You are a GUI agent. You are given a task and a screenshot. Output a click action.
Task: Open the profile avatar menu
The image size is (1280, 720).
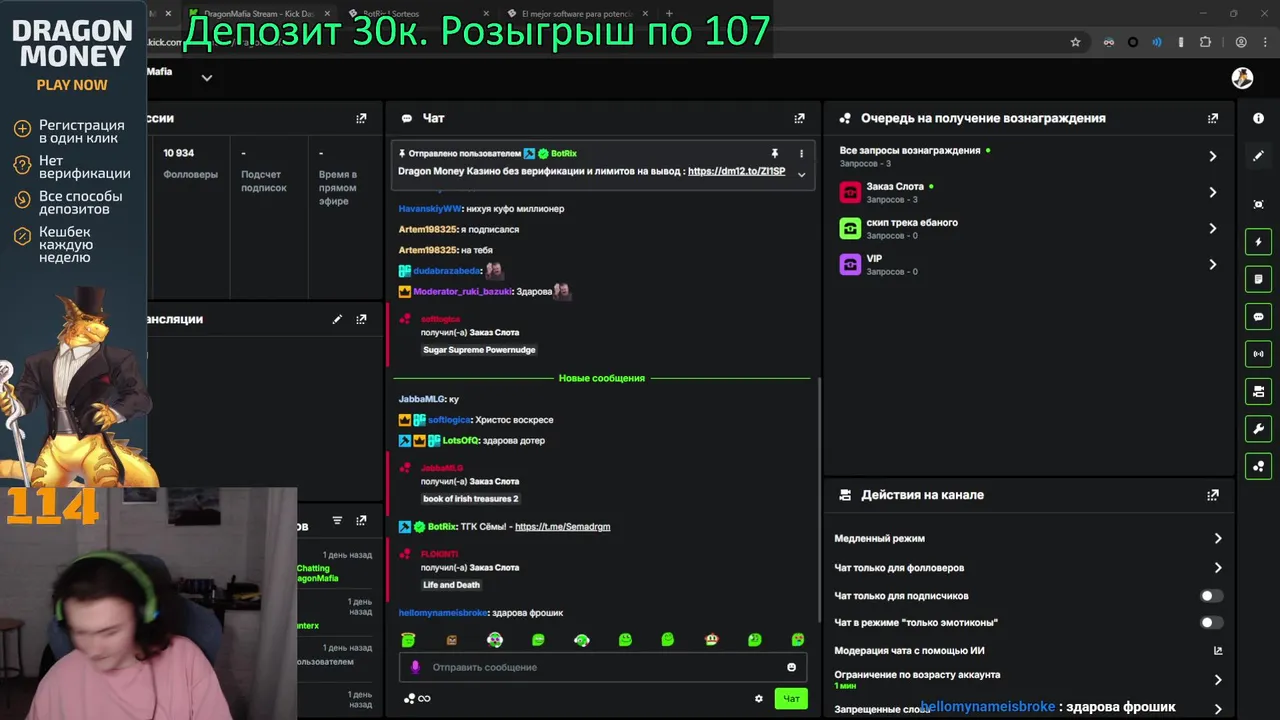click(x=1242, y=78)
